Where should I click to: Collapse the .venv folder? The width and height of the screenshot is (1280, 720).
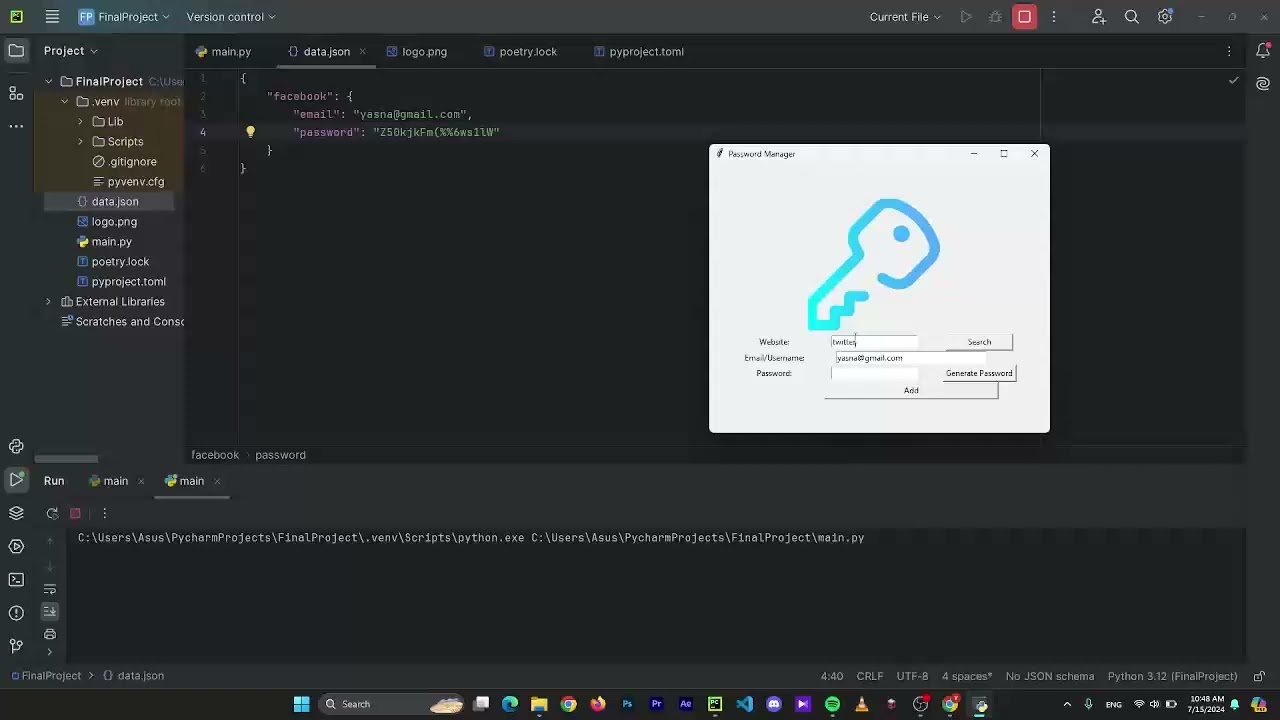[x=64, y=102]
